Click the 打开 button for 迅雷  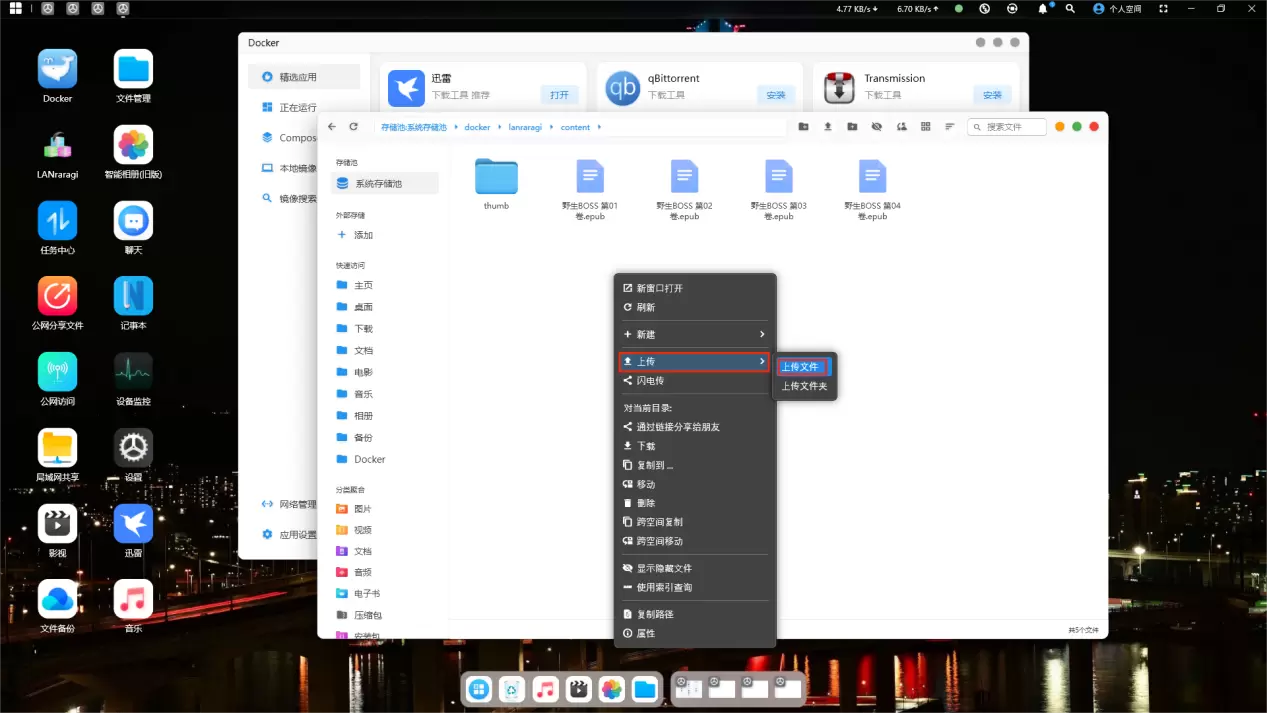[x=559, y=95]
